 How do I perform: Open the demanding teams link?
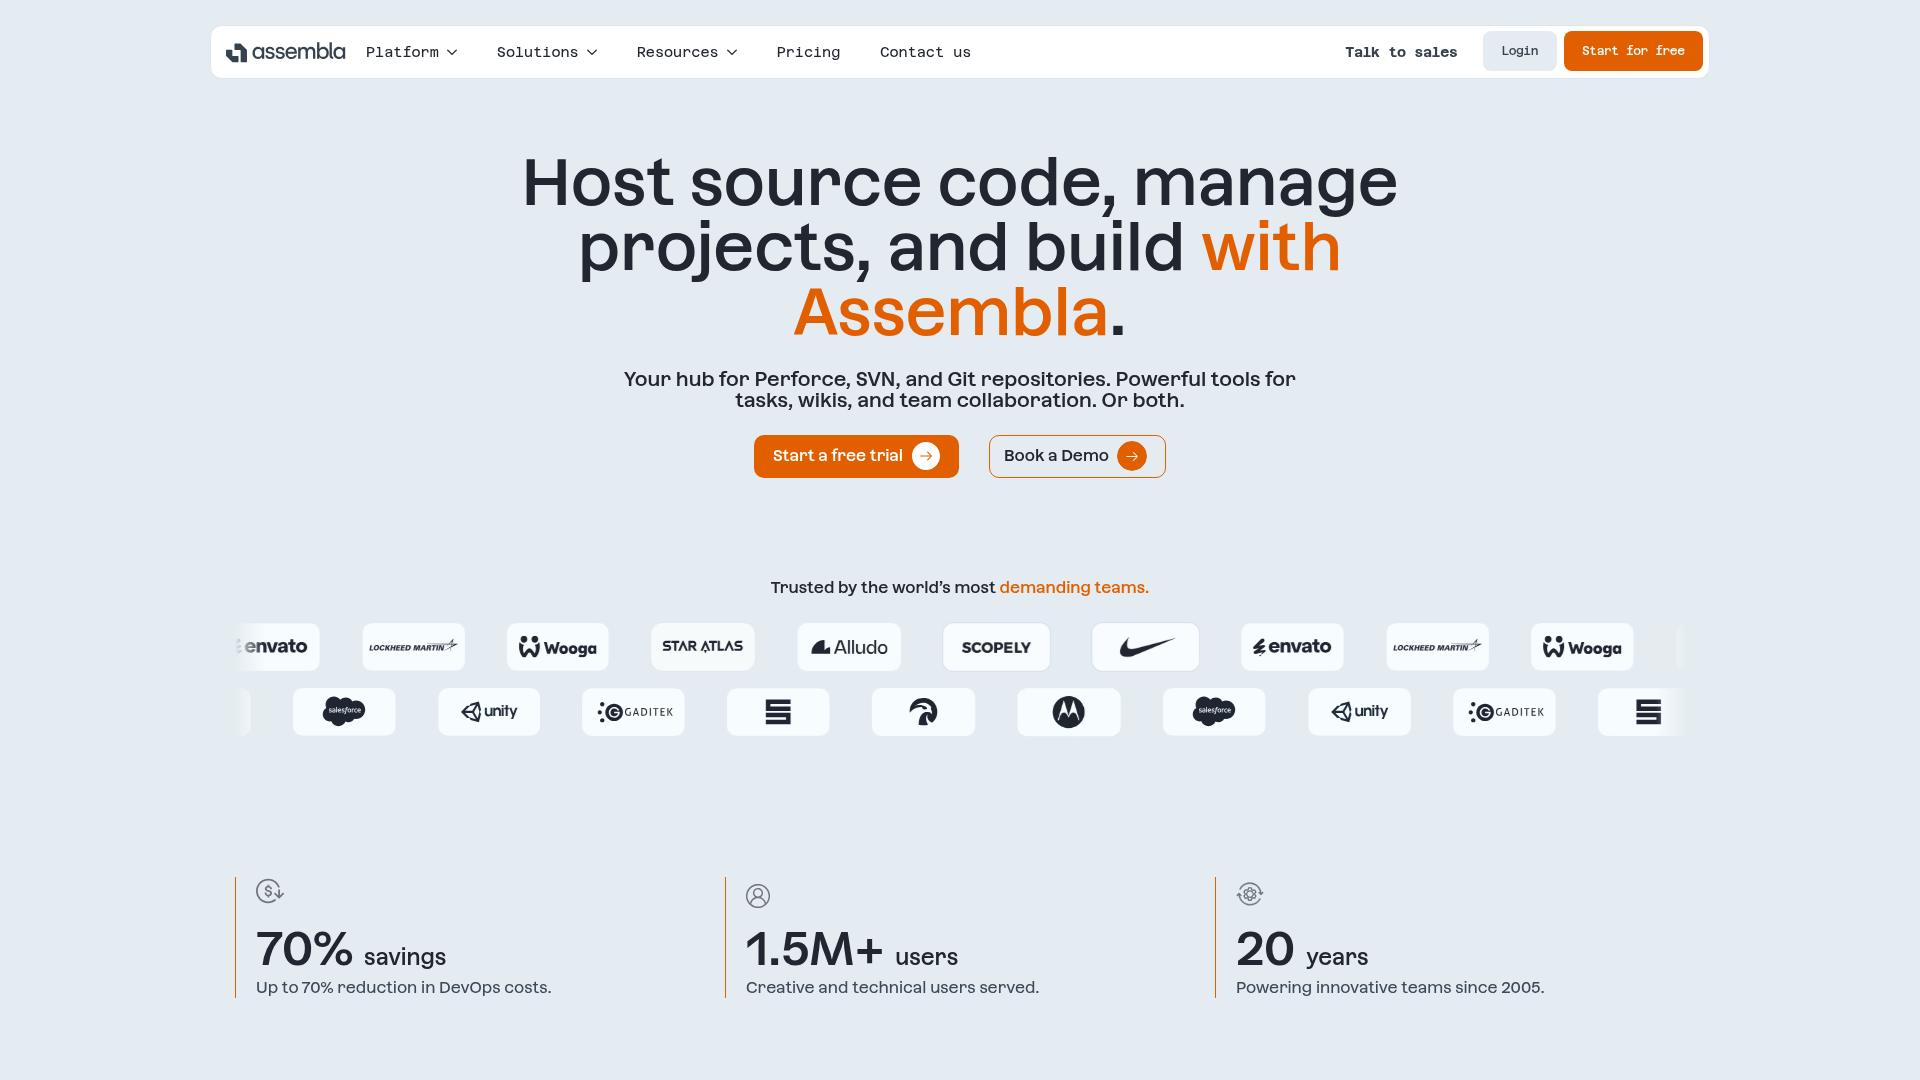pos(1073,587)
